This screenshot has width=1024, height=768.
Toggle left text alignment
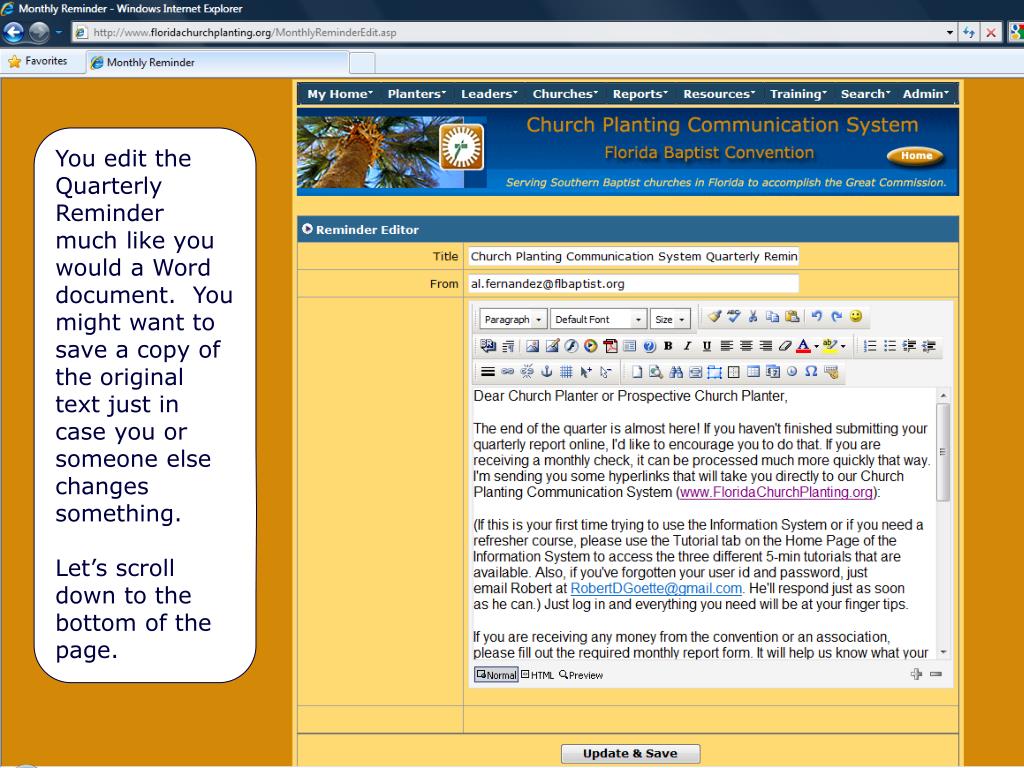coord(726,346)
